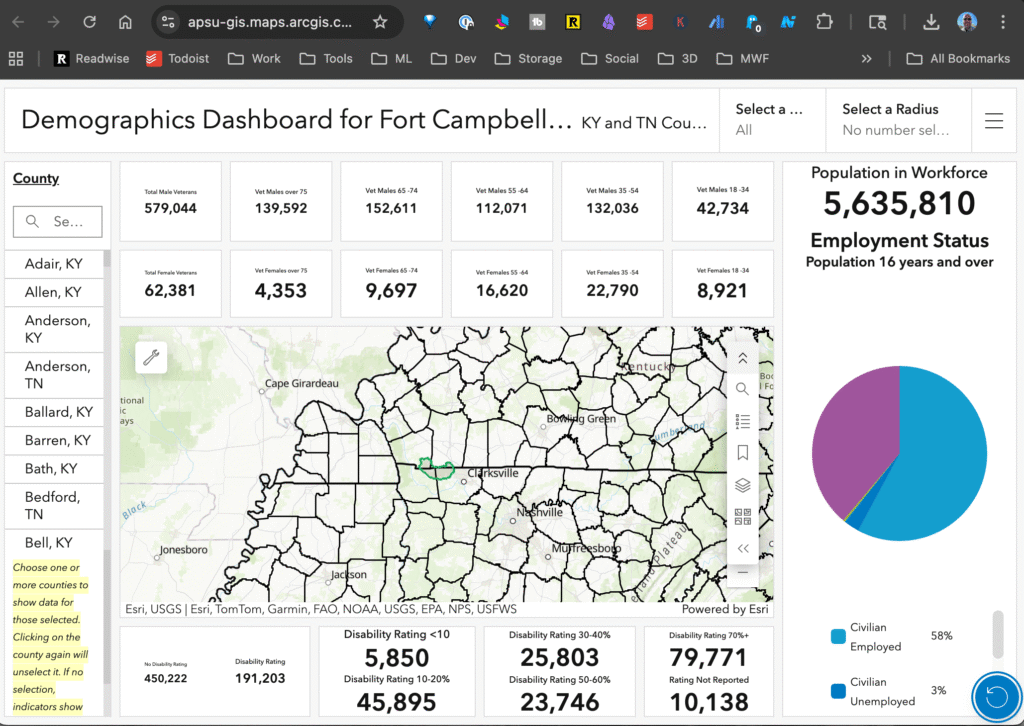Open the map legend icon
This screenshot has width=1024, height=726.
tap(742, 421)
